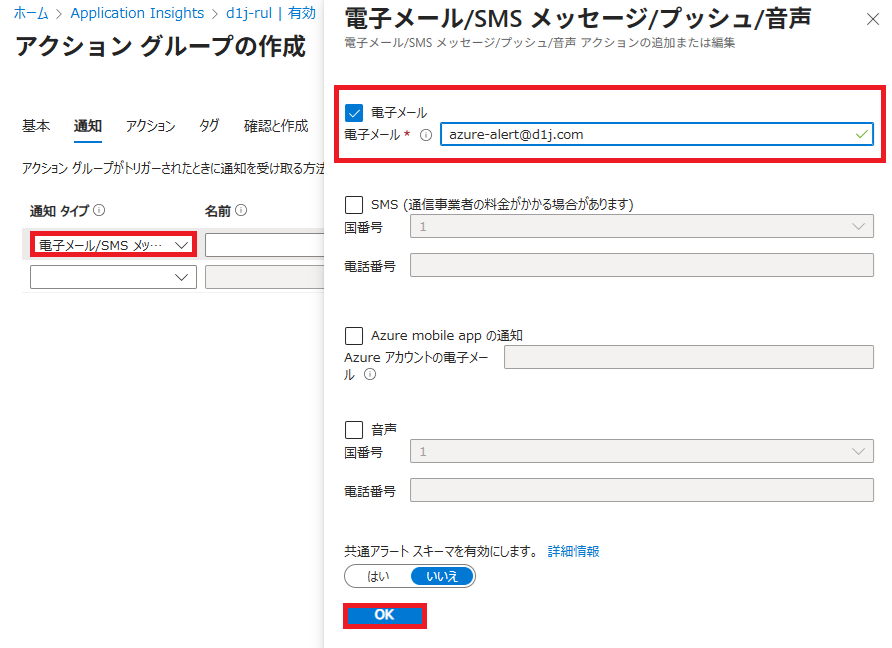Switch to the アクション tab
The width and height of the screenshot is (892, 648).
tap(150, 126)
